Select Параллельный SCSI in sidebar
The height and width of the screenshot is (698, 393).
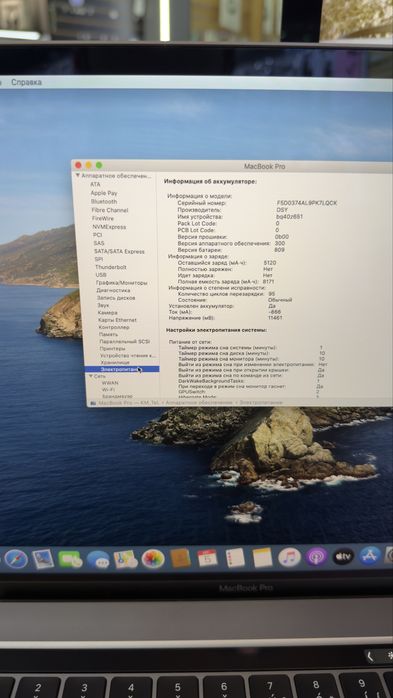[125, 341]
